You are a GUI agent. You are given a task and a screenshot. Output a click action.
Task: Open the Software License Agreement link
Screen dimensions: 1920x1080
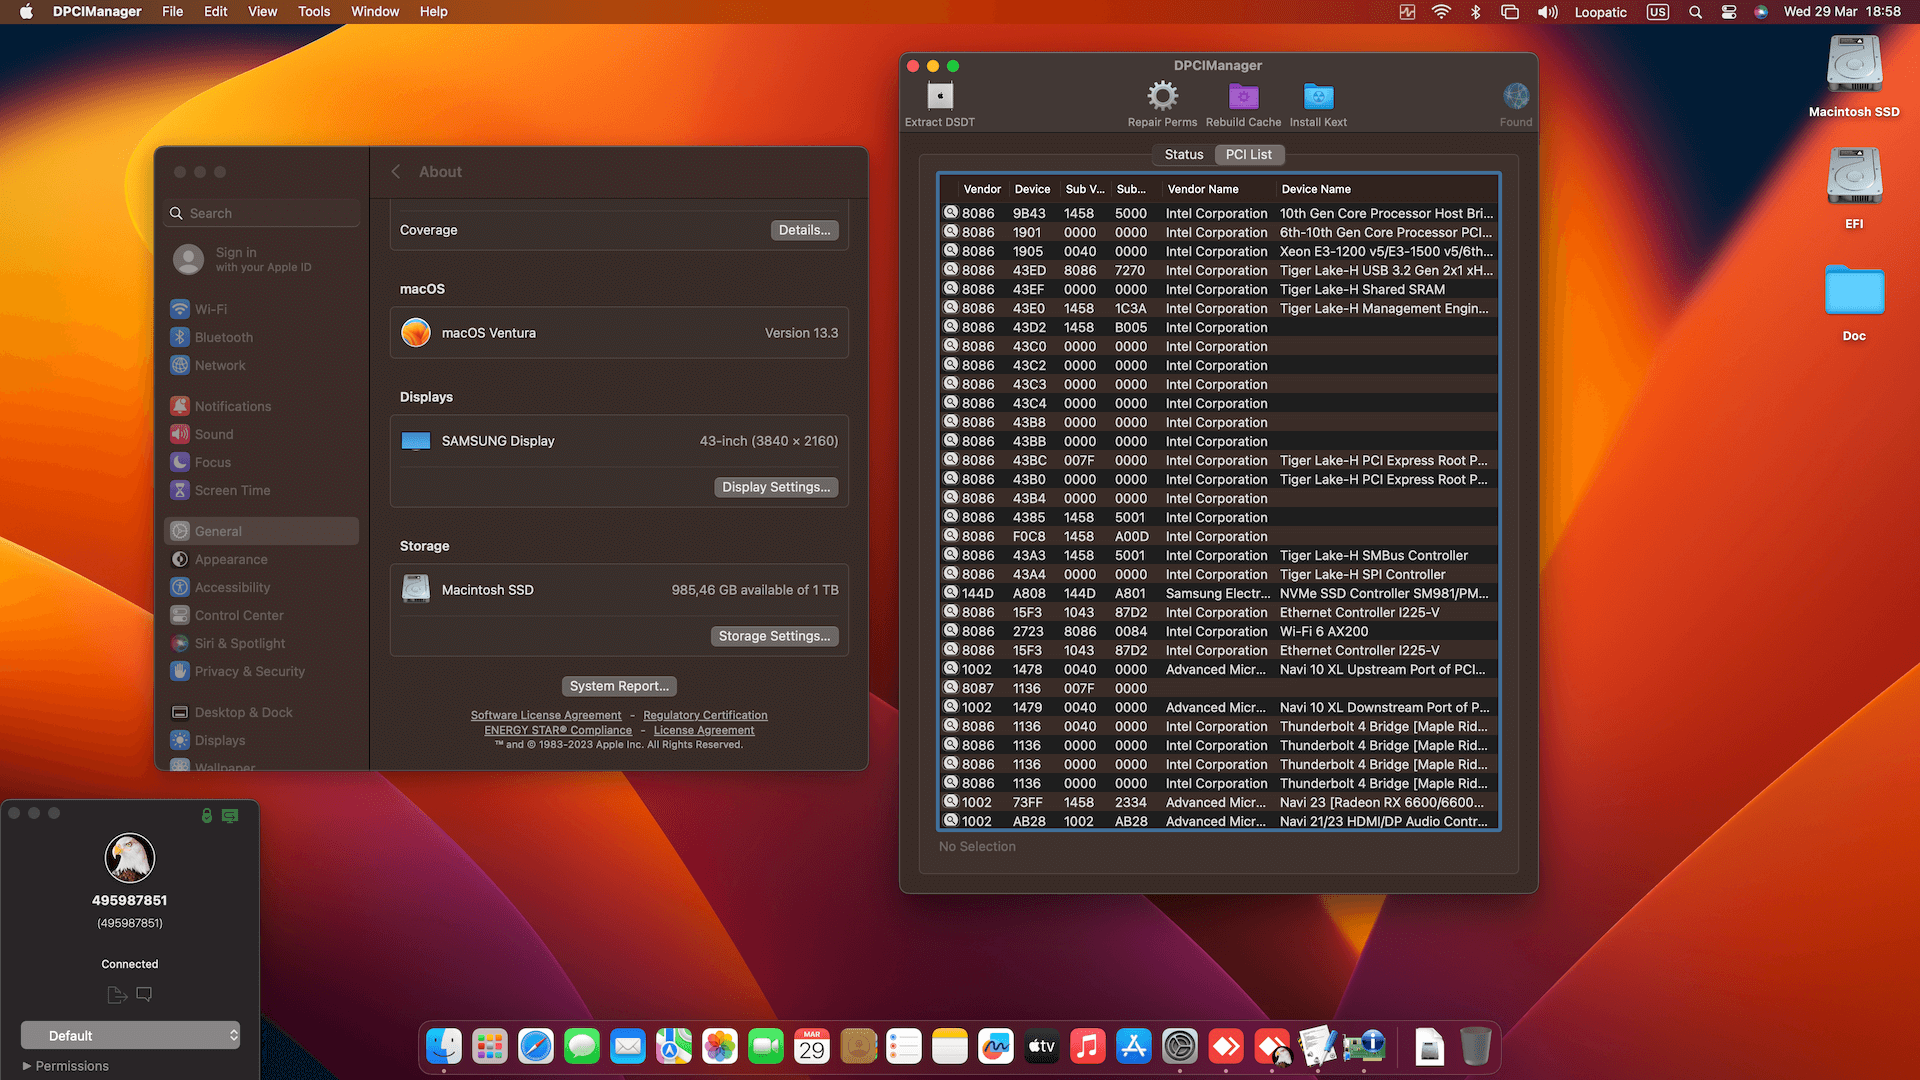click(546, 715)
